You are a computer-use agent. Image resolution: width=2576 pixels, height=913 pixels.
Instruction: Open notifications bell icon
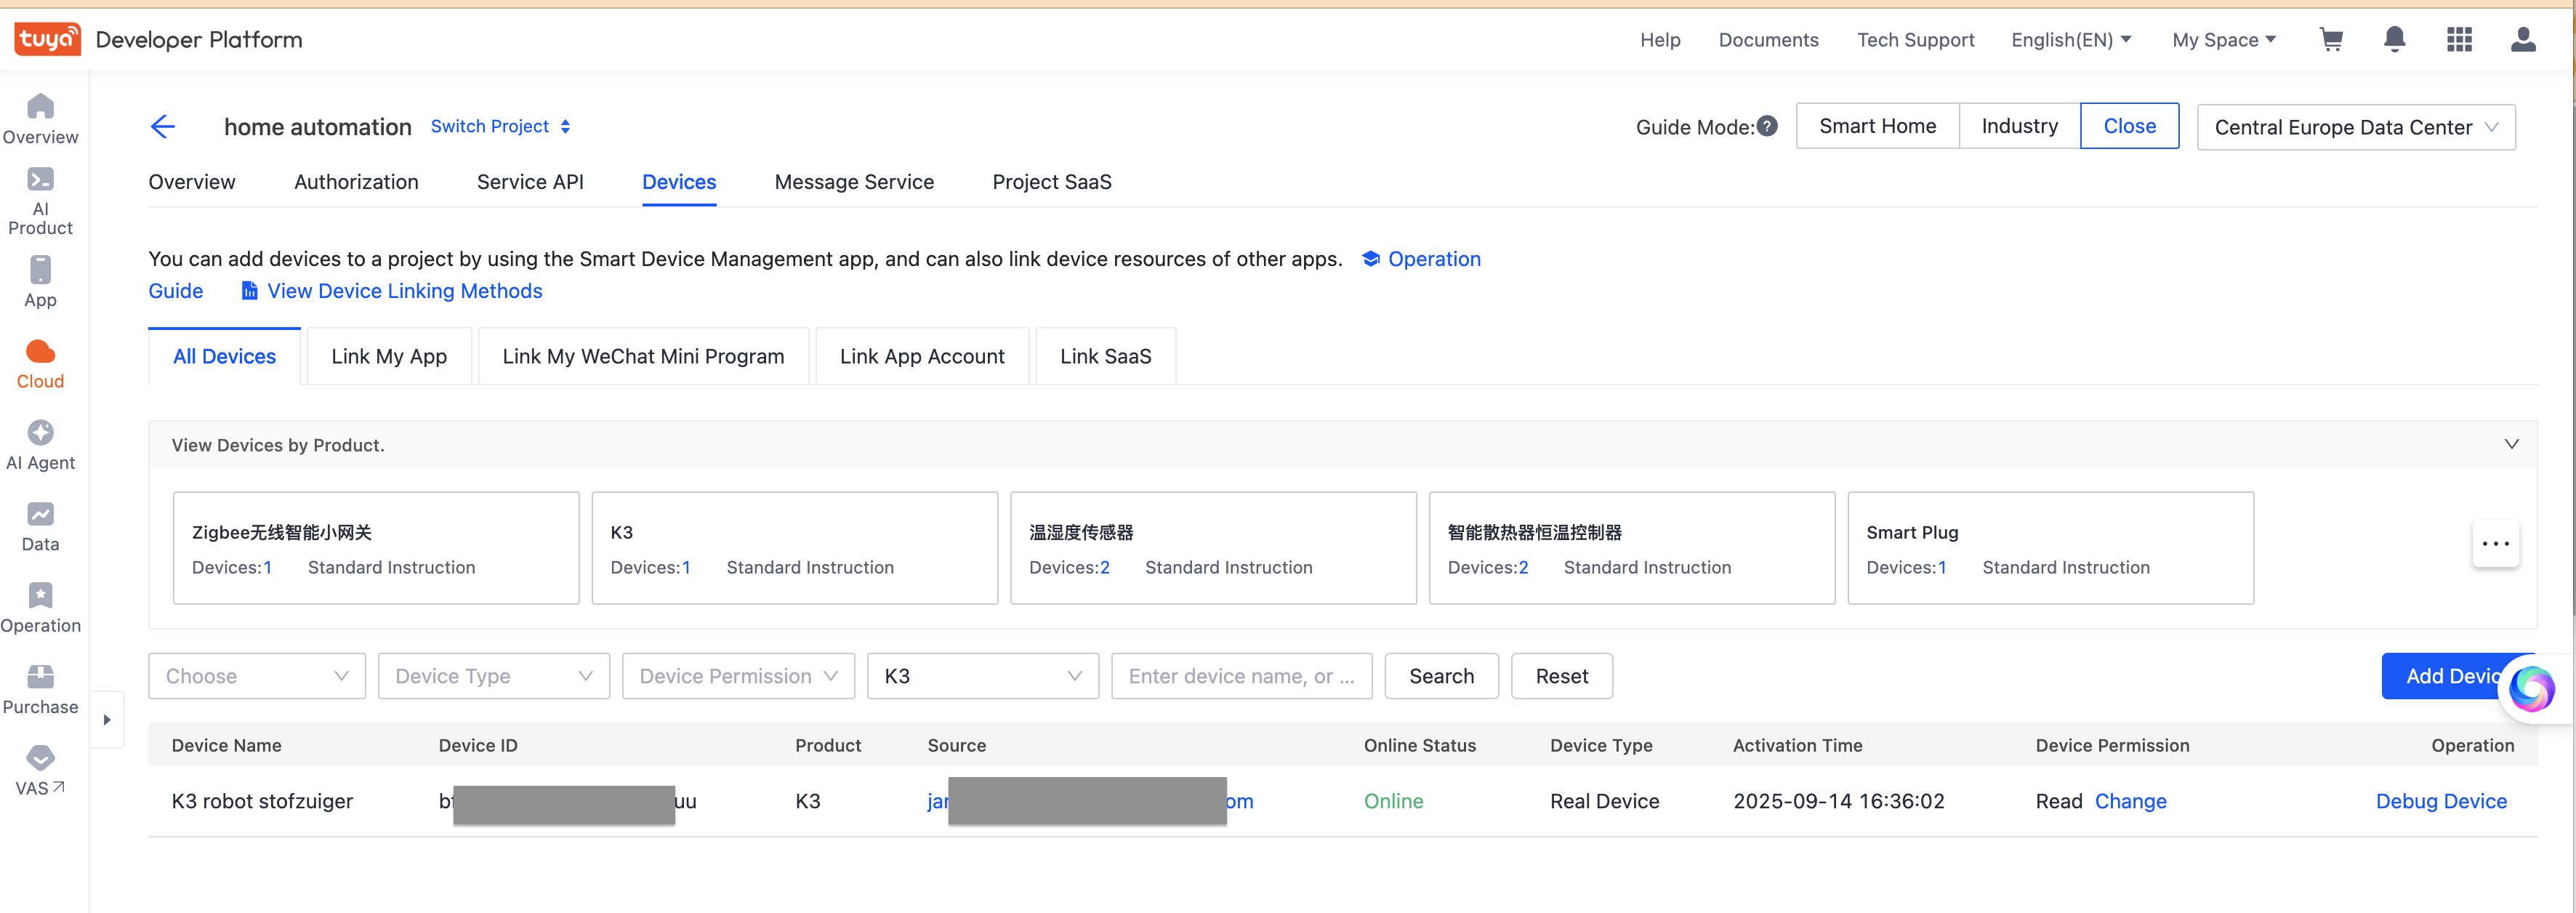[2394, 40]
